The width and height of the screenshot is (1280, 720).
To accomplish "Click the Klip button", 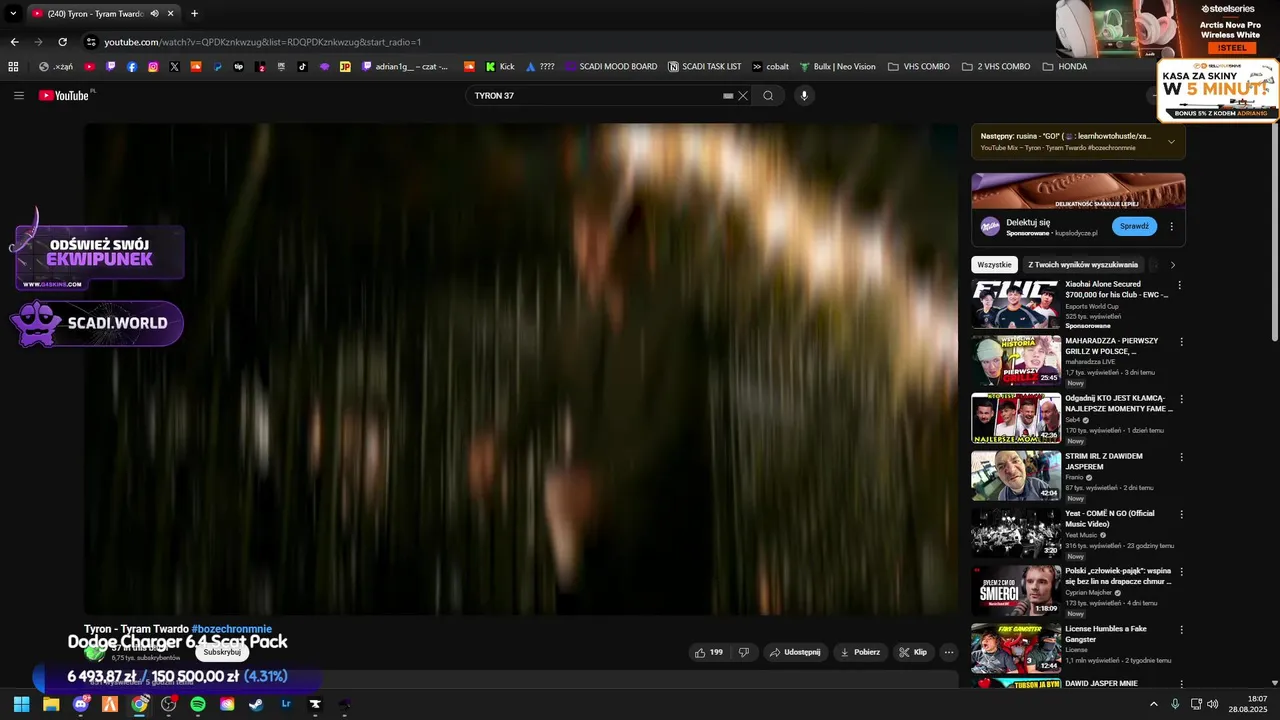I will pos(913,652).
